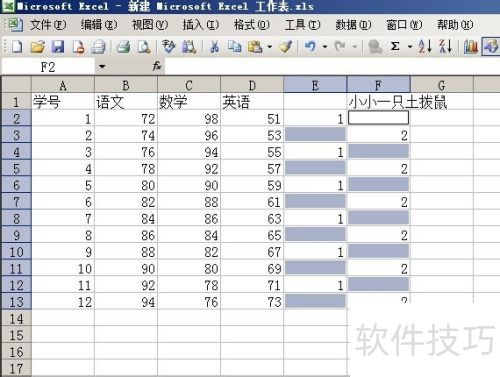
Task: Open the 文件(F) menu
Action: [x=48, y=25]
